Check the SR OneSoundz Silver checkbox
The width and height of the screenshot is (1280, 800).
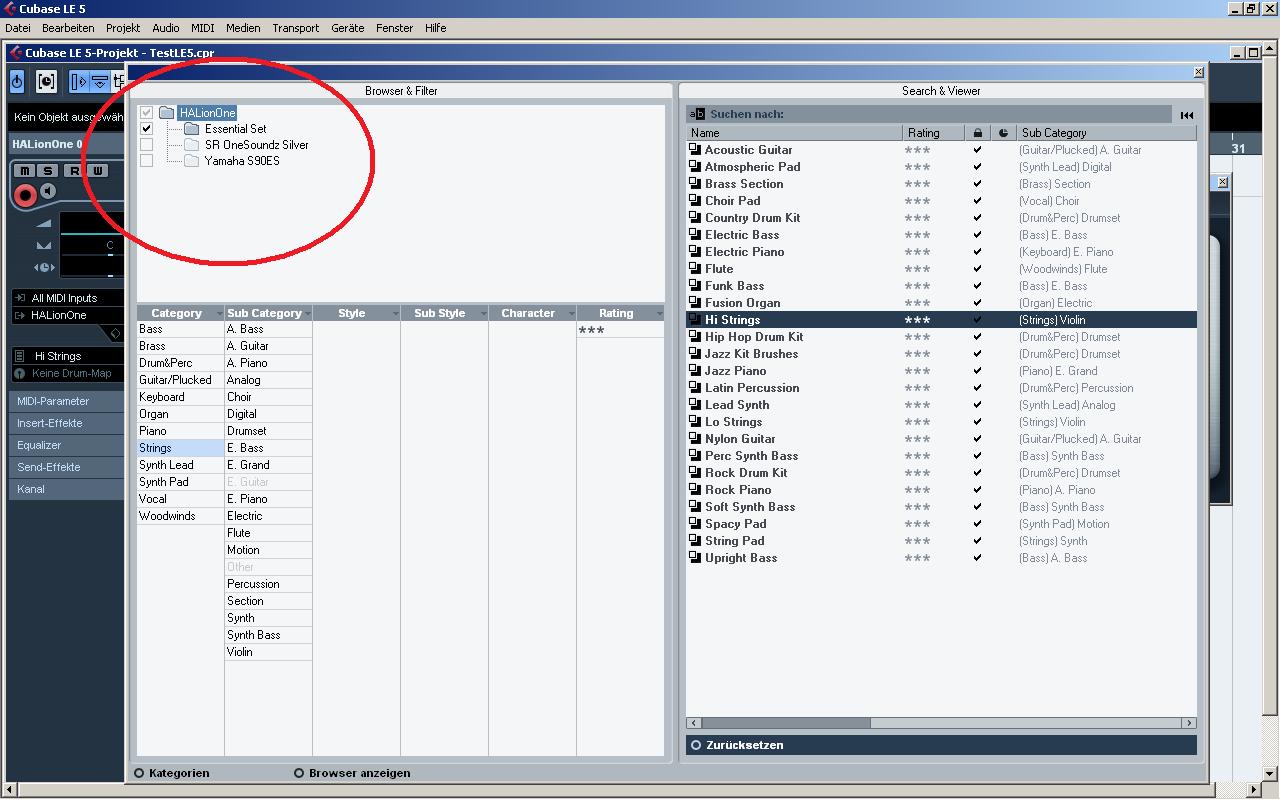[x=147, y=145]
